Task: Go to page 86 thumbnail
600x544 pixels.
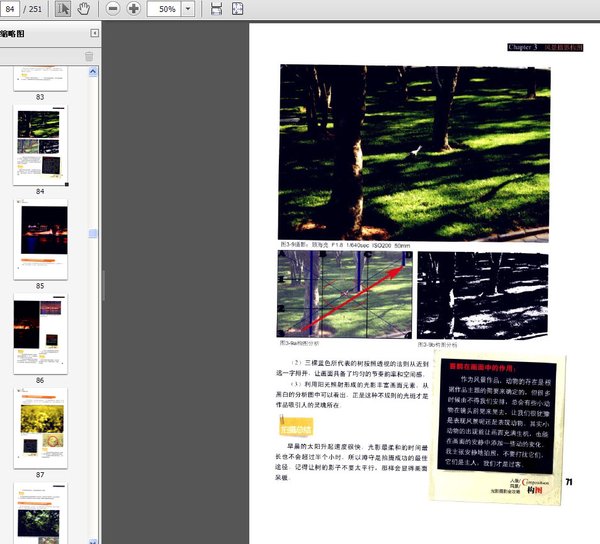Action: pos(40,334)
